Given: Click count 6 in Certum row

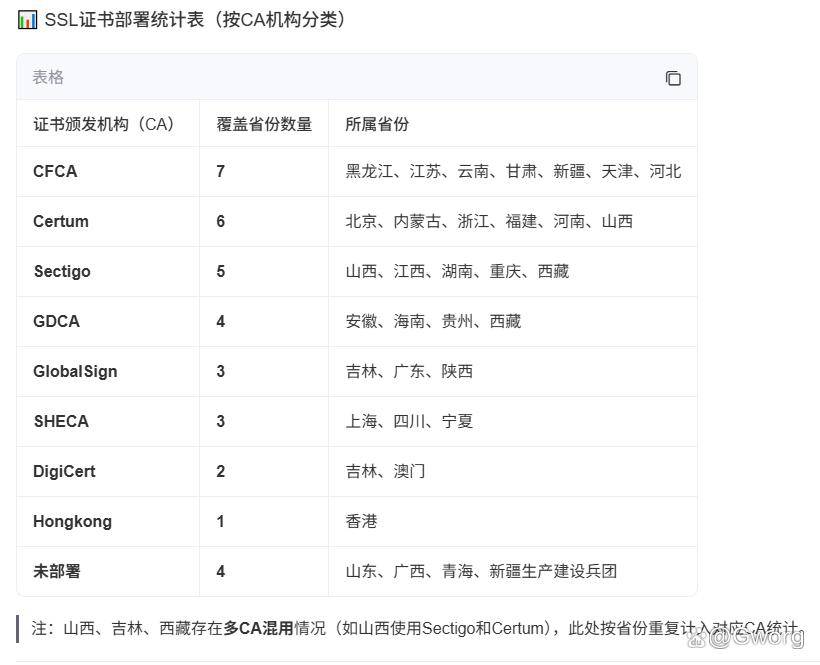Looking at the screenshot, I should click(221, 222).
